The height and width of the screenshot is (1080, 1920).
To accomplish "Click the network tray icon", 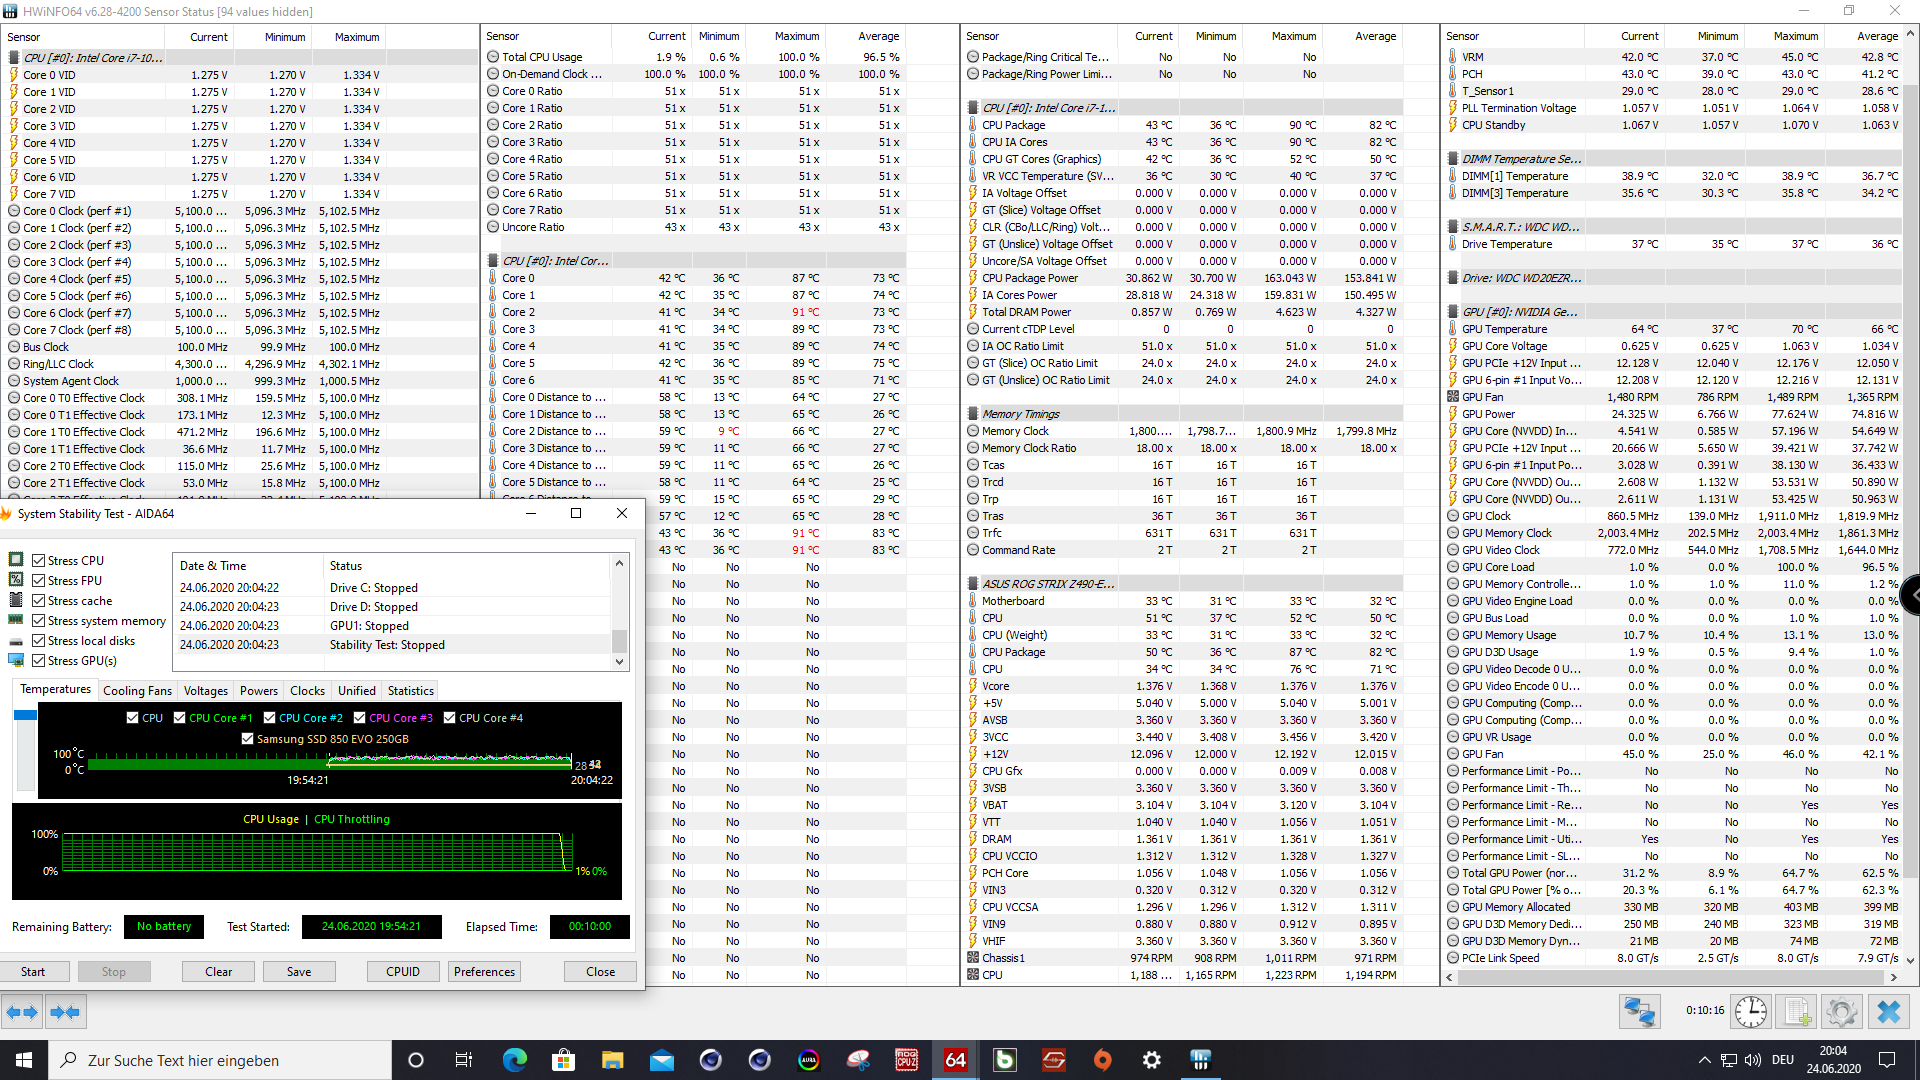I will (x=1729, y=1060).
